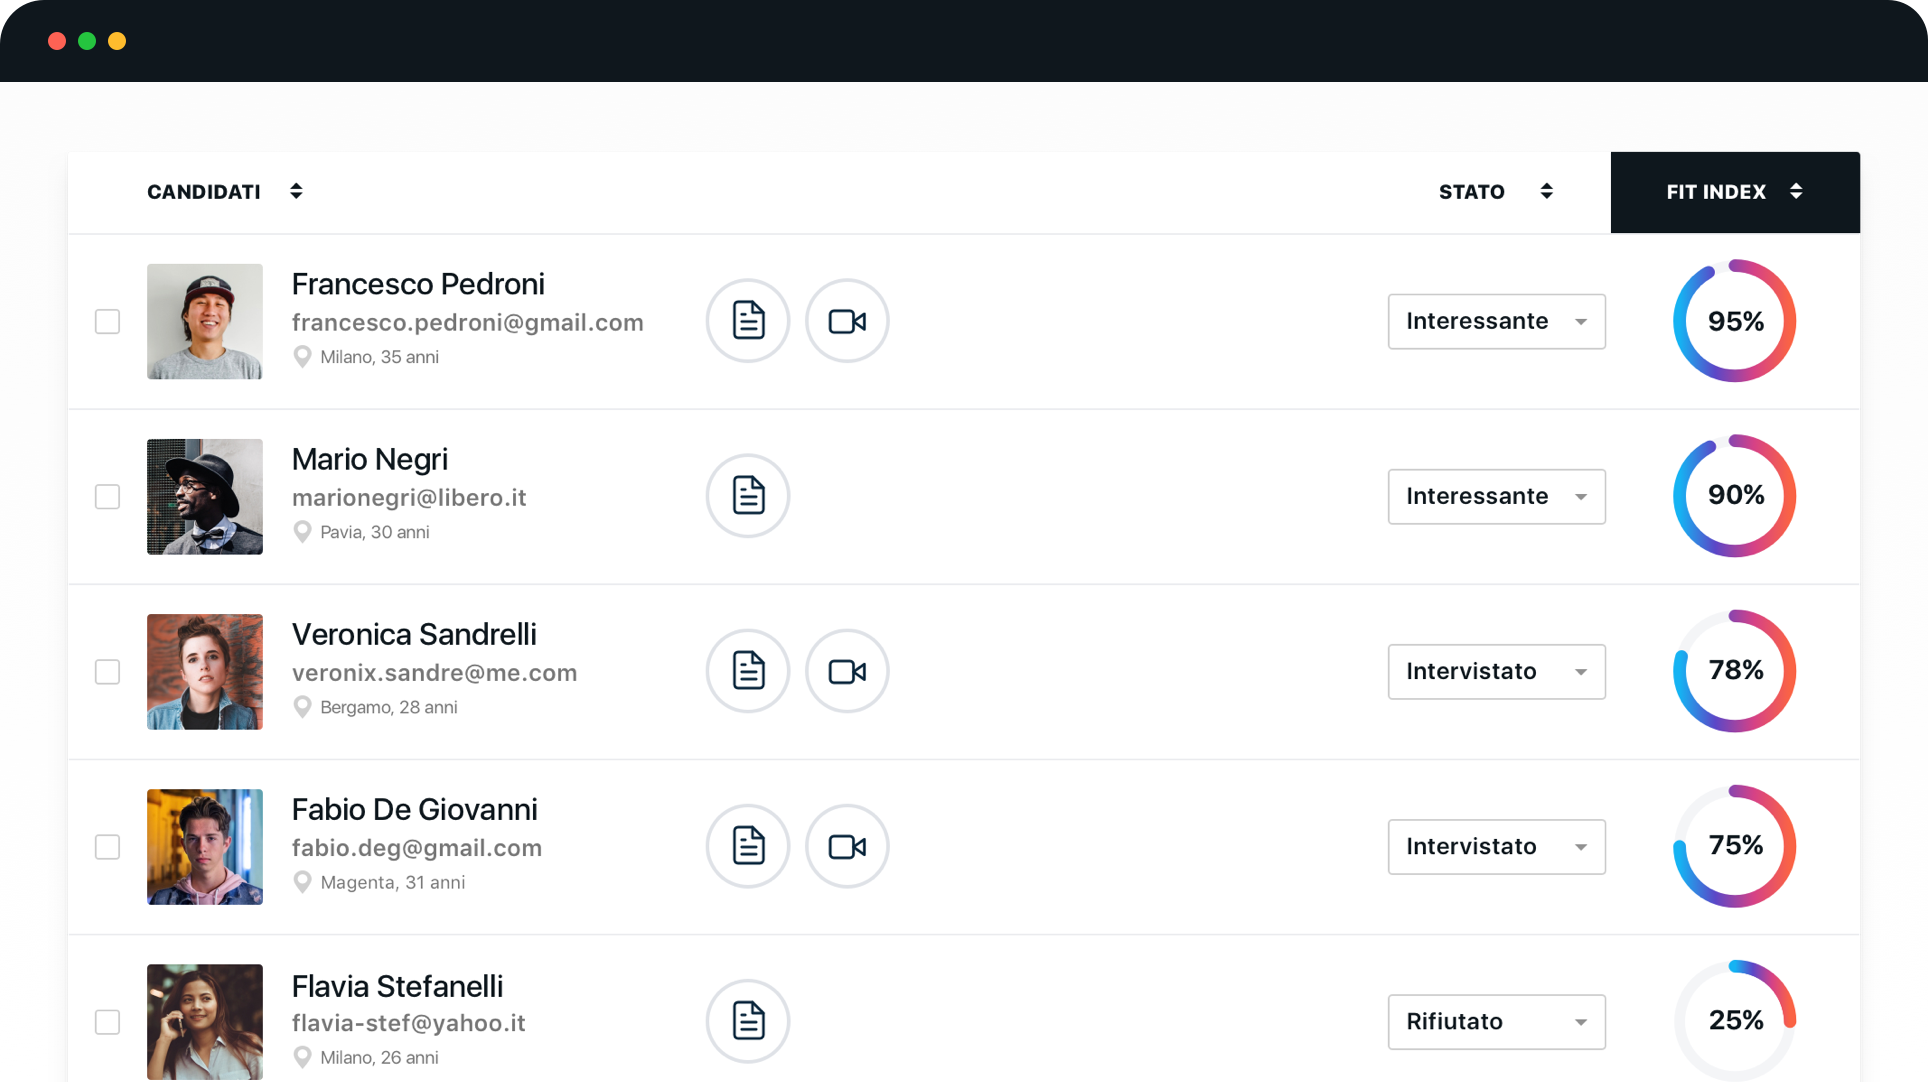
Task: Tick the checkbox for Francesco Pedroni
Action: coord(107,321)
